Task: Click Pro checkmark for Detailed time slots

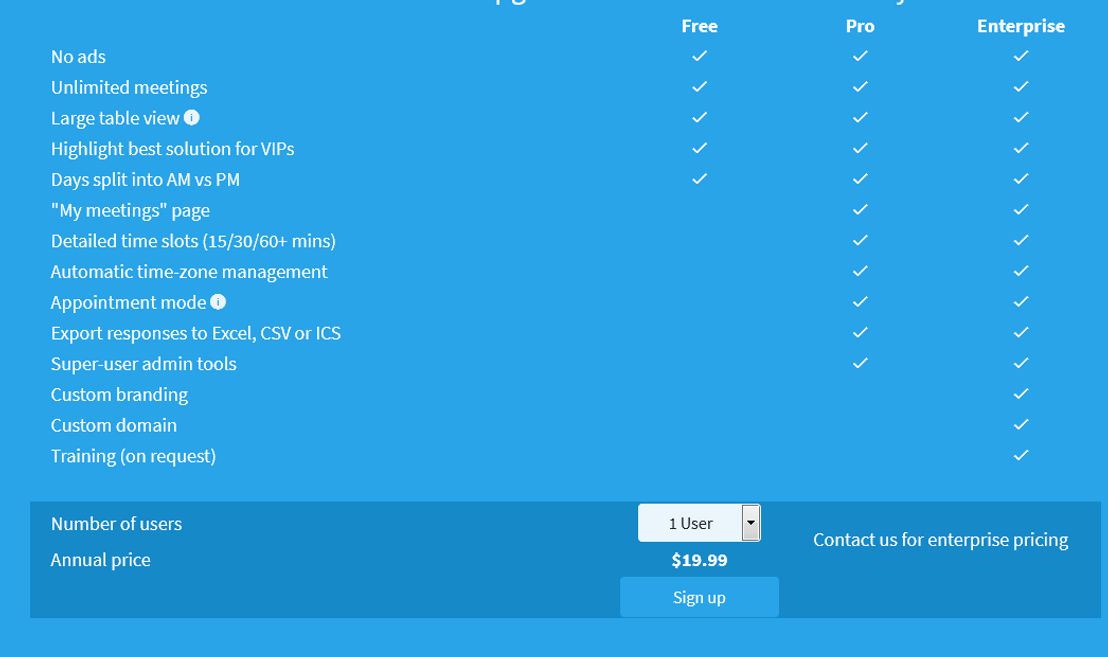Action: [x=860, y=240]
